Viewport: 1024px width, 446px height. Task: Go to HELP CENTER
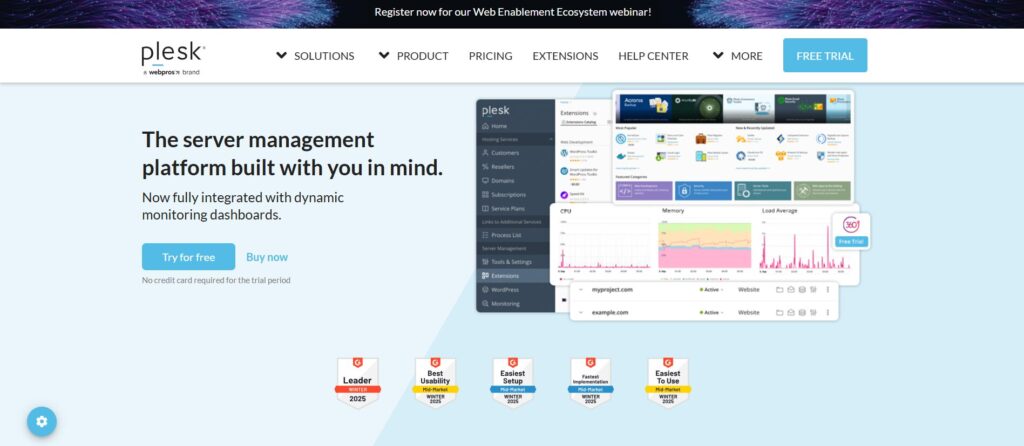point(653,56)
